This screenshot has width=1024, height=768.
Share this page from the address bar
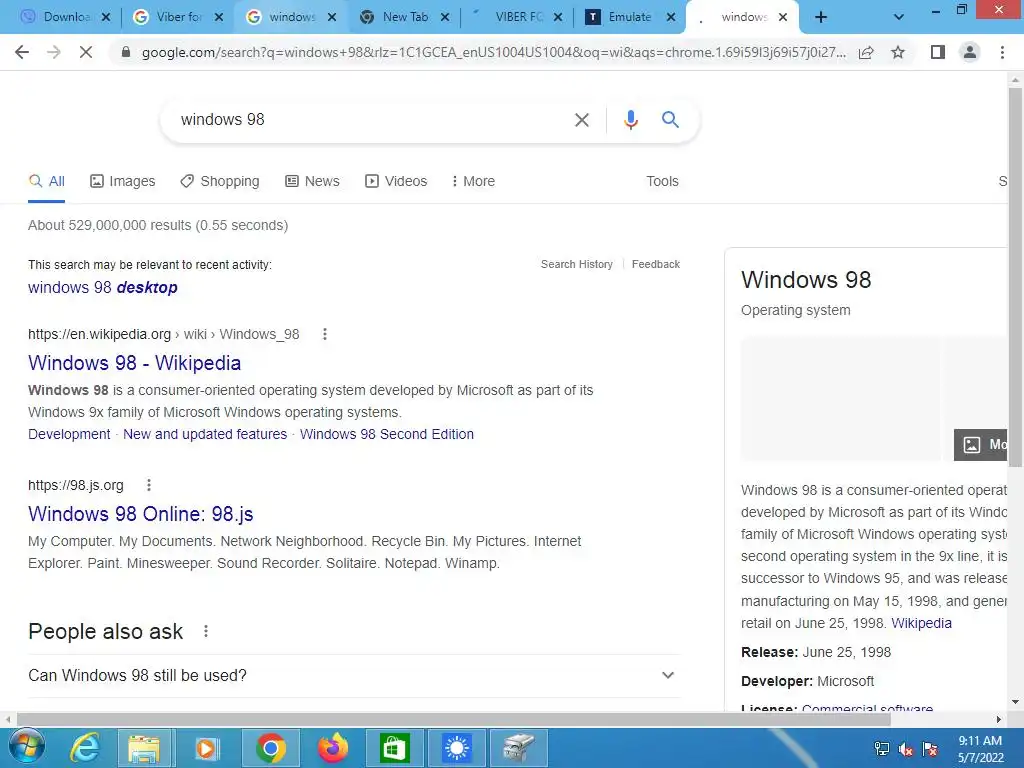pos(866,52)
